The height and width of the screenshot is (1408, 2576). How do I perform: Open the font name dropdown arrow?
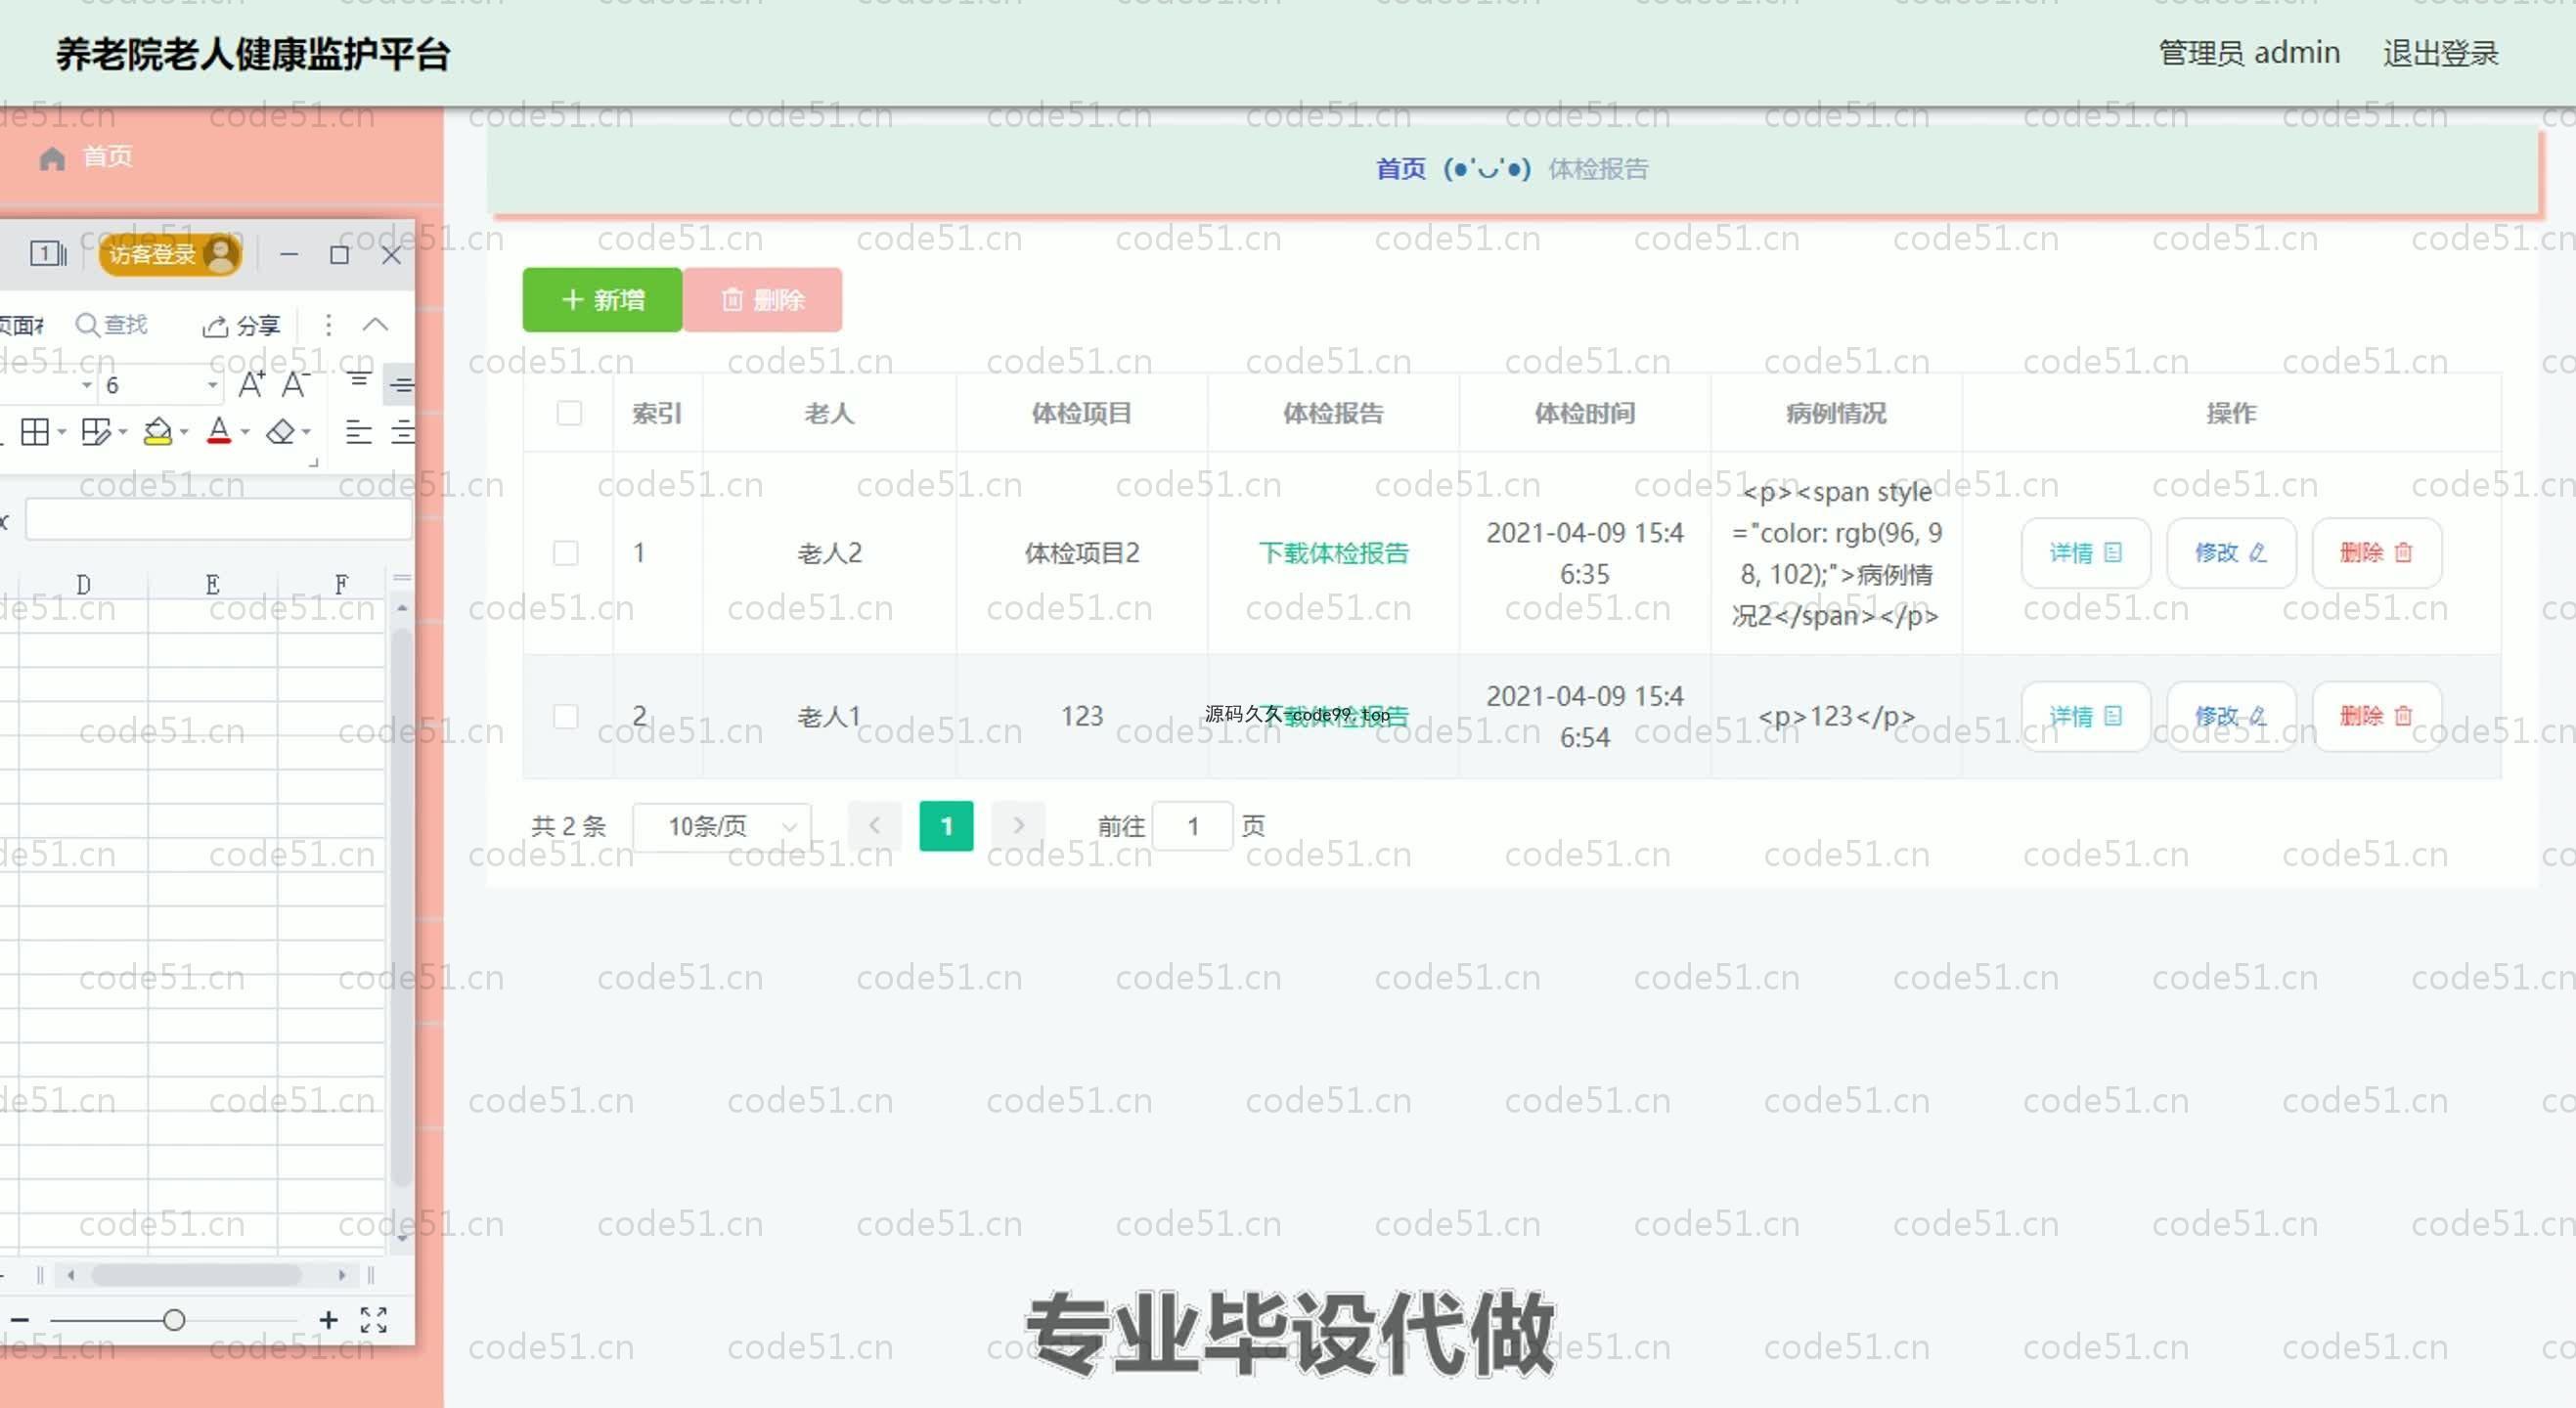point(86,385)
